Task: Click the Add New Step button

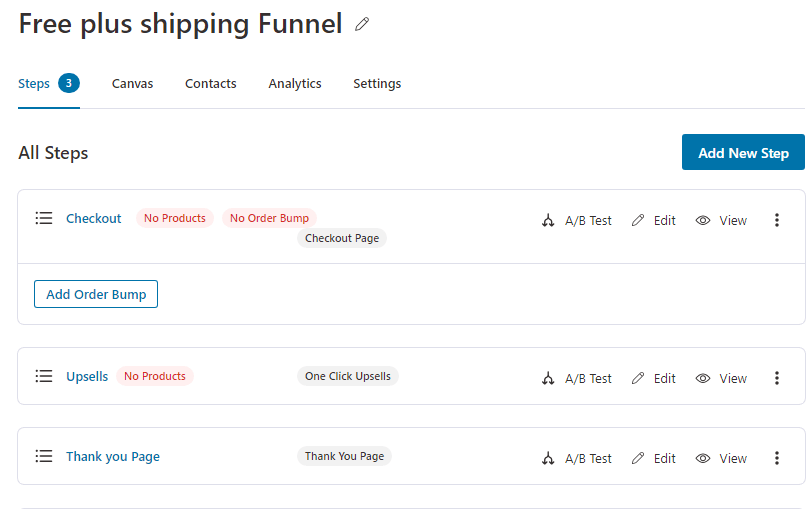Action: click(x=743, y=152)
